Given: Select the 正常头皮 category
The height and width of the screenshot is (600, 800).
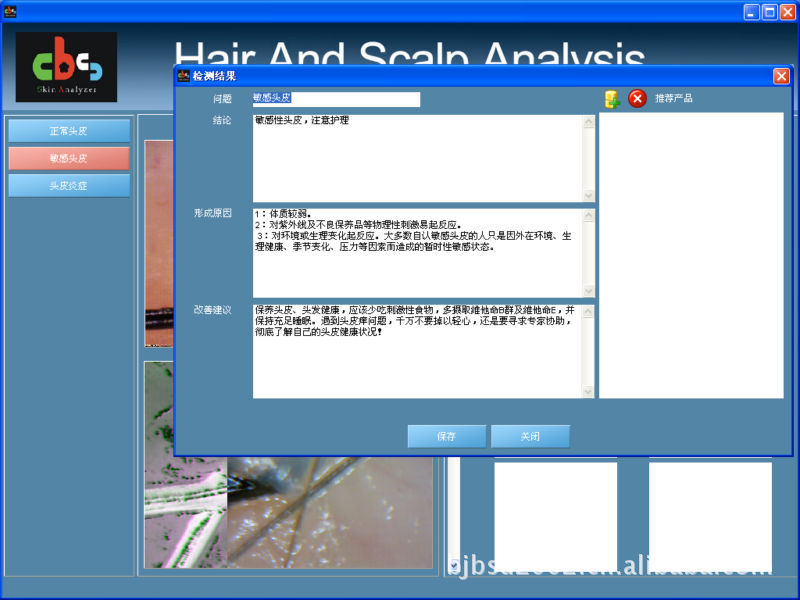Looking at the screenshot, I should point(69,131).
